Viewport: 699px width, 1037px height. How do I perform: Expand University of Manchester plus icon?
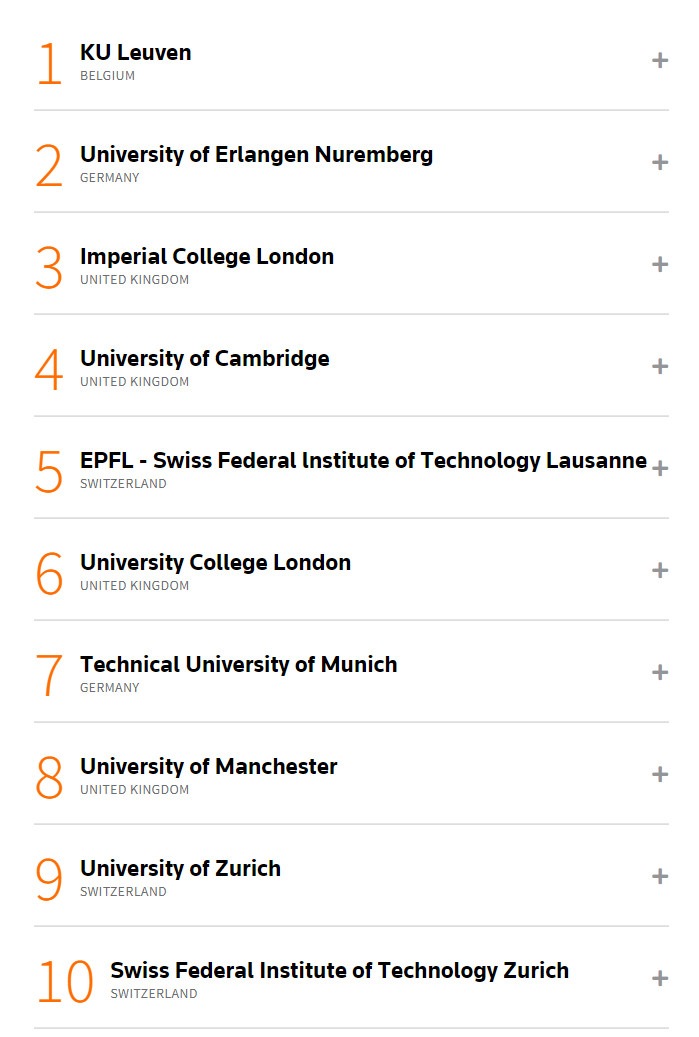click(659, 774)
